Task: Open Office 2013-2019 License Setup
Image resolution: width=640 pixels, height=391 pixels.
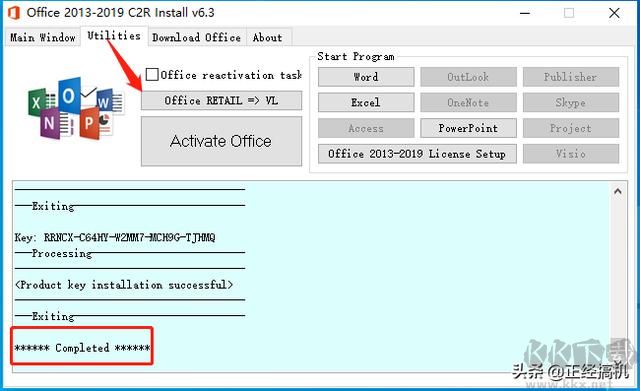Action: pos(417,154)
